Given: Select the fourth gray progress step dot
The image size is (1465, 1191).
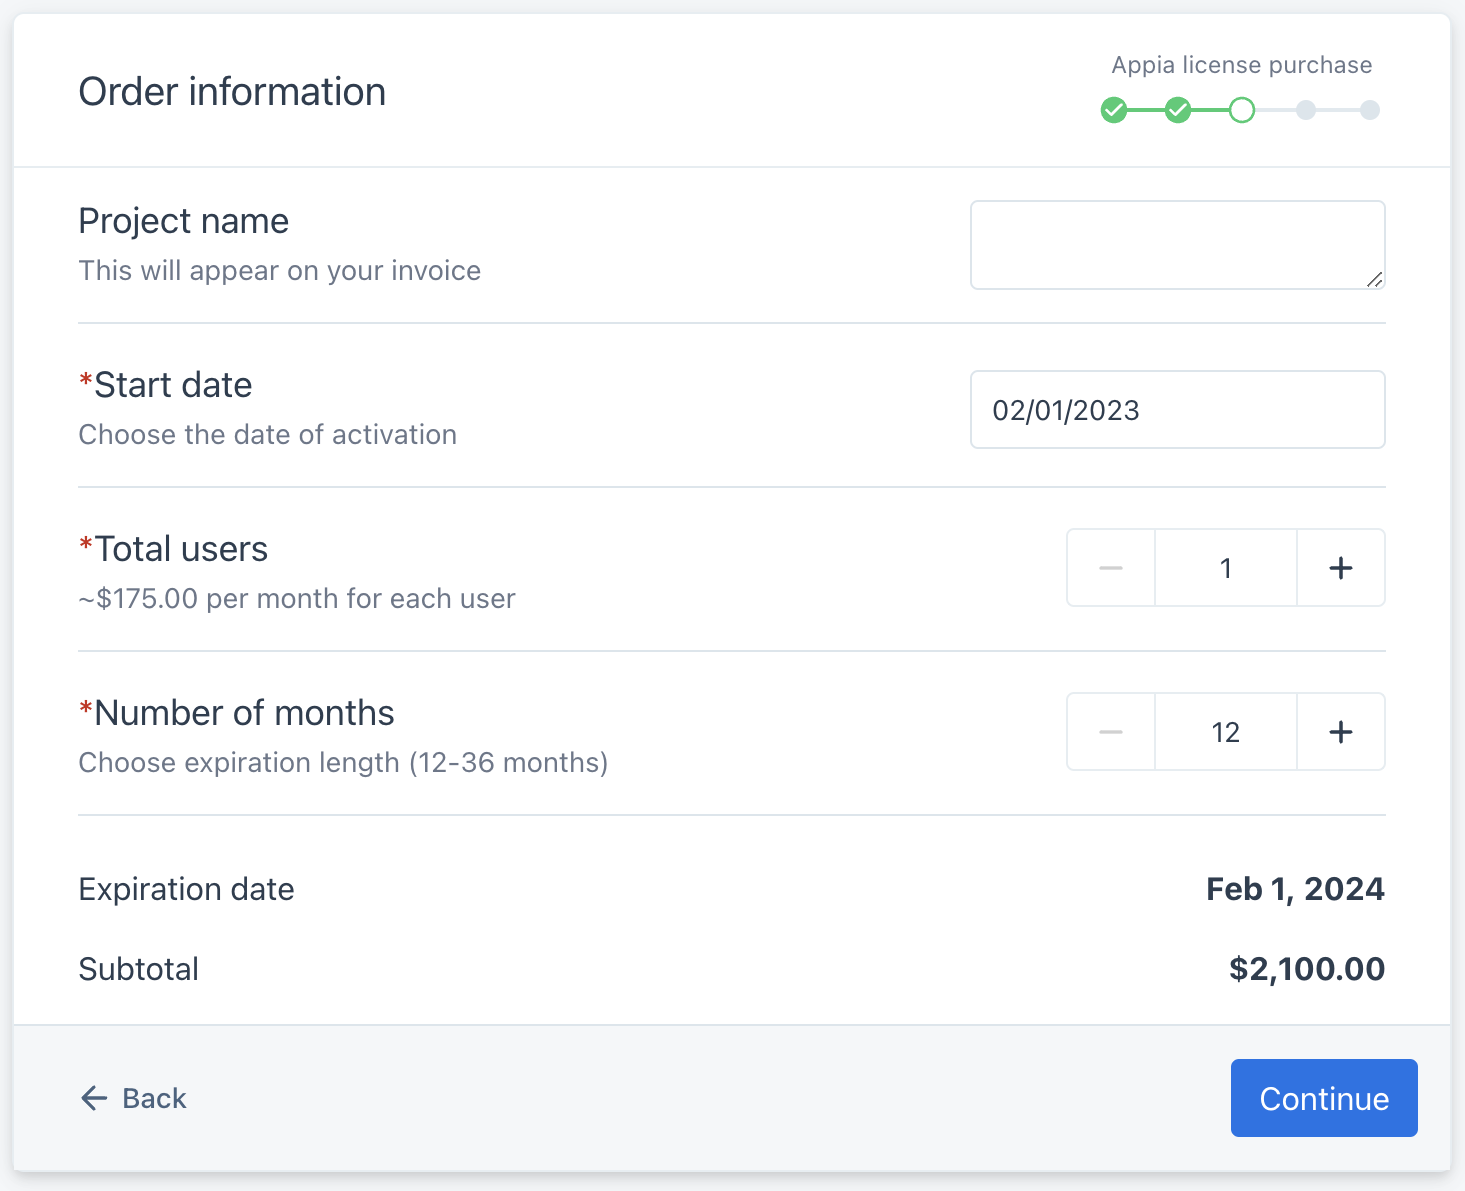Looking at the screenshot, I should [x=1306, y=110].
